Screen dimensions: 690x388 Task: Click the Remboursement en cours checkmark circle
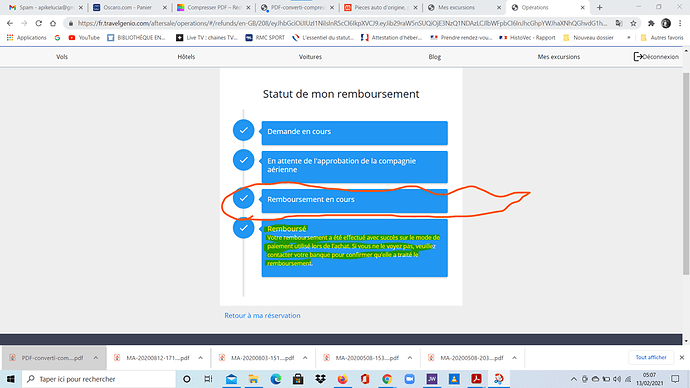coord(243,198)
